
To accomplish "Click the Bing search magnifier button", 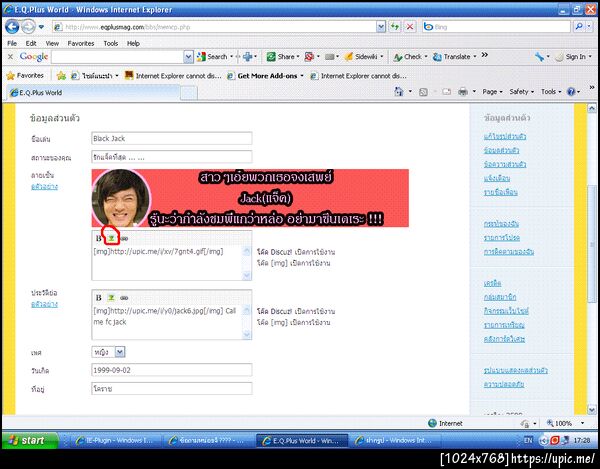I will click(579, 26).
